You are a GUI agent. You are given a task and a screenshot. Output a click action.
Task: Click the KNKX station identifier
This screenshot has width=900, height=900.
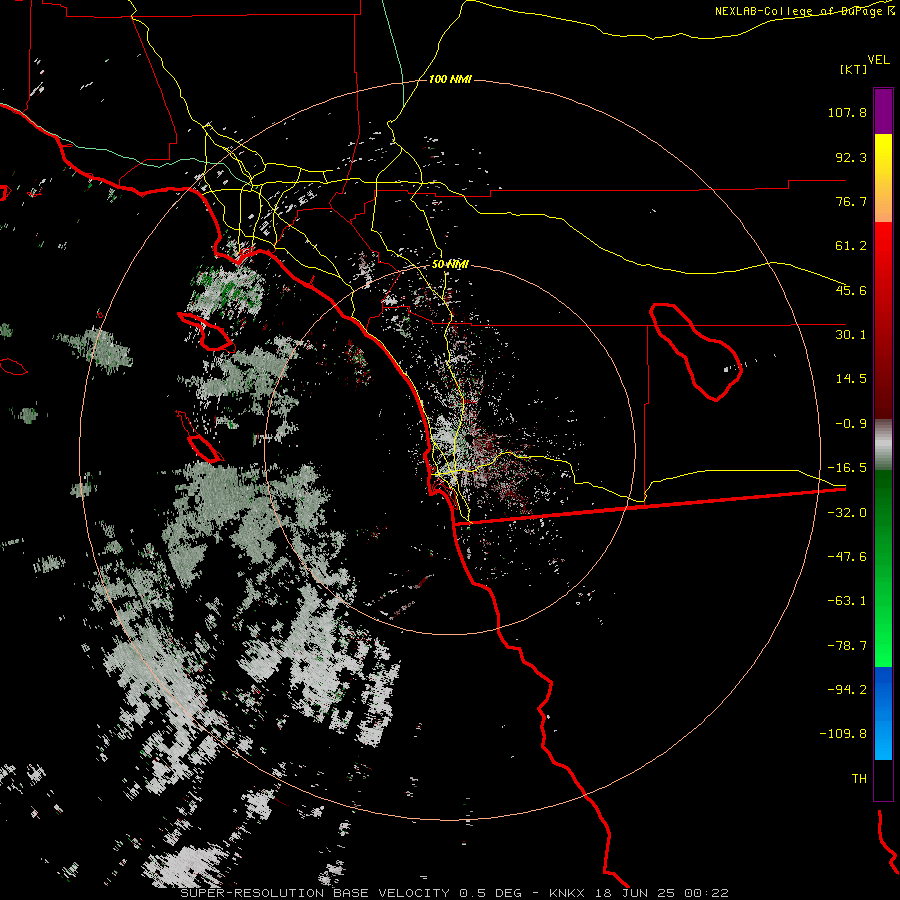point(567,893)
